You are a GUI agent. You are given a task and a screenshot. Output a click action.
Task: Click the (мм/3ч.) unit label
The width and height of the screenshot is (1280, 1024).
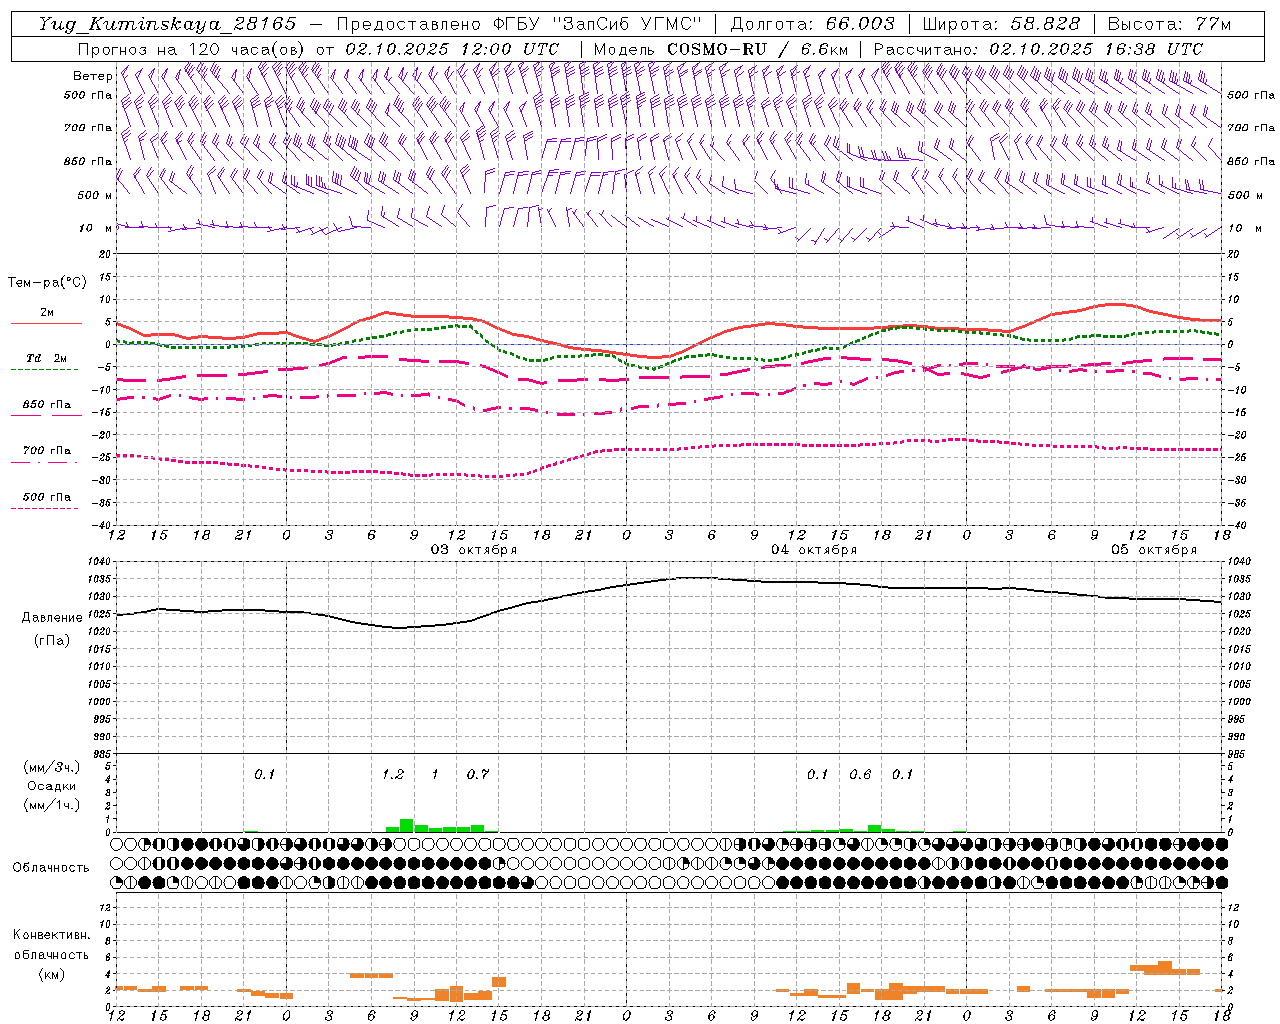click(51, 767)
